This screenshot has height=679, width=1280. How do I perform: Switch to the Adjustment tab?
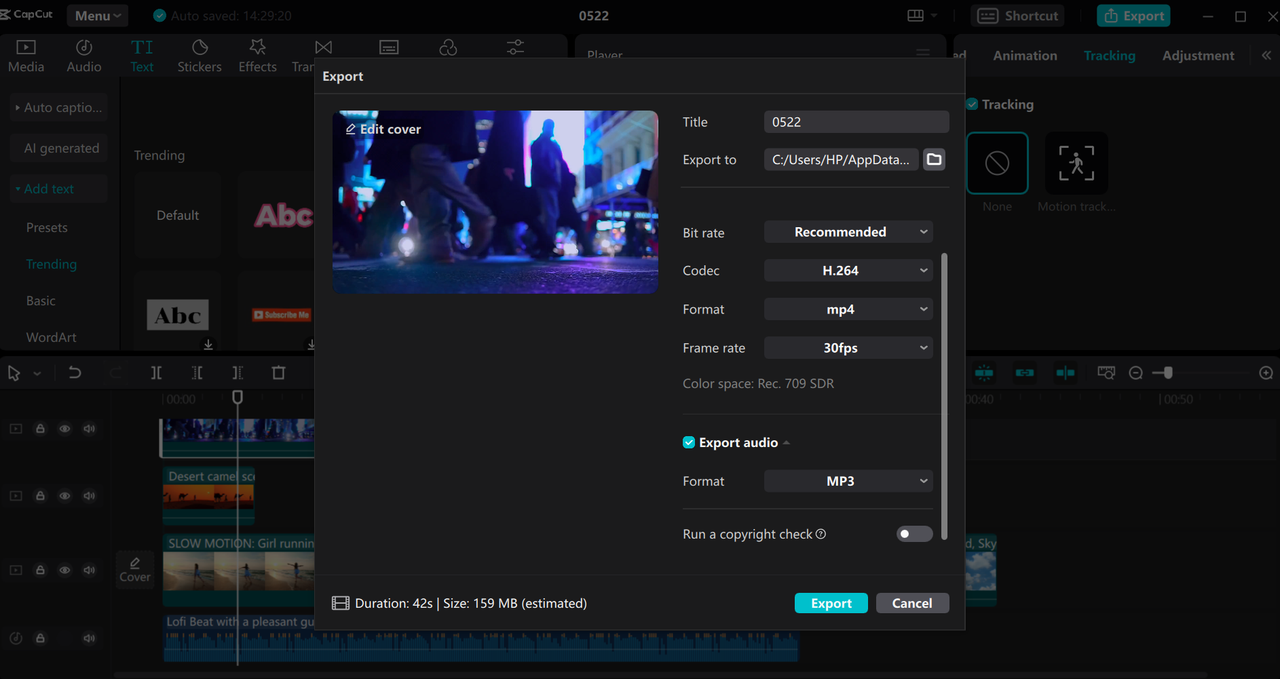tap(1198, 56)
